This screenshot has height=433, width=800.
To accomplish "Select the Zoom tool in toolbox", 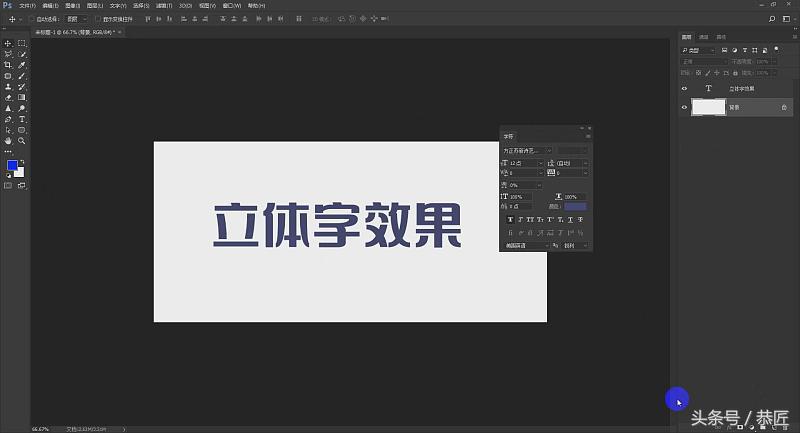I will coord(22,141).
